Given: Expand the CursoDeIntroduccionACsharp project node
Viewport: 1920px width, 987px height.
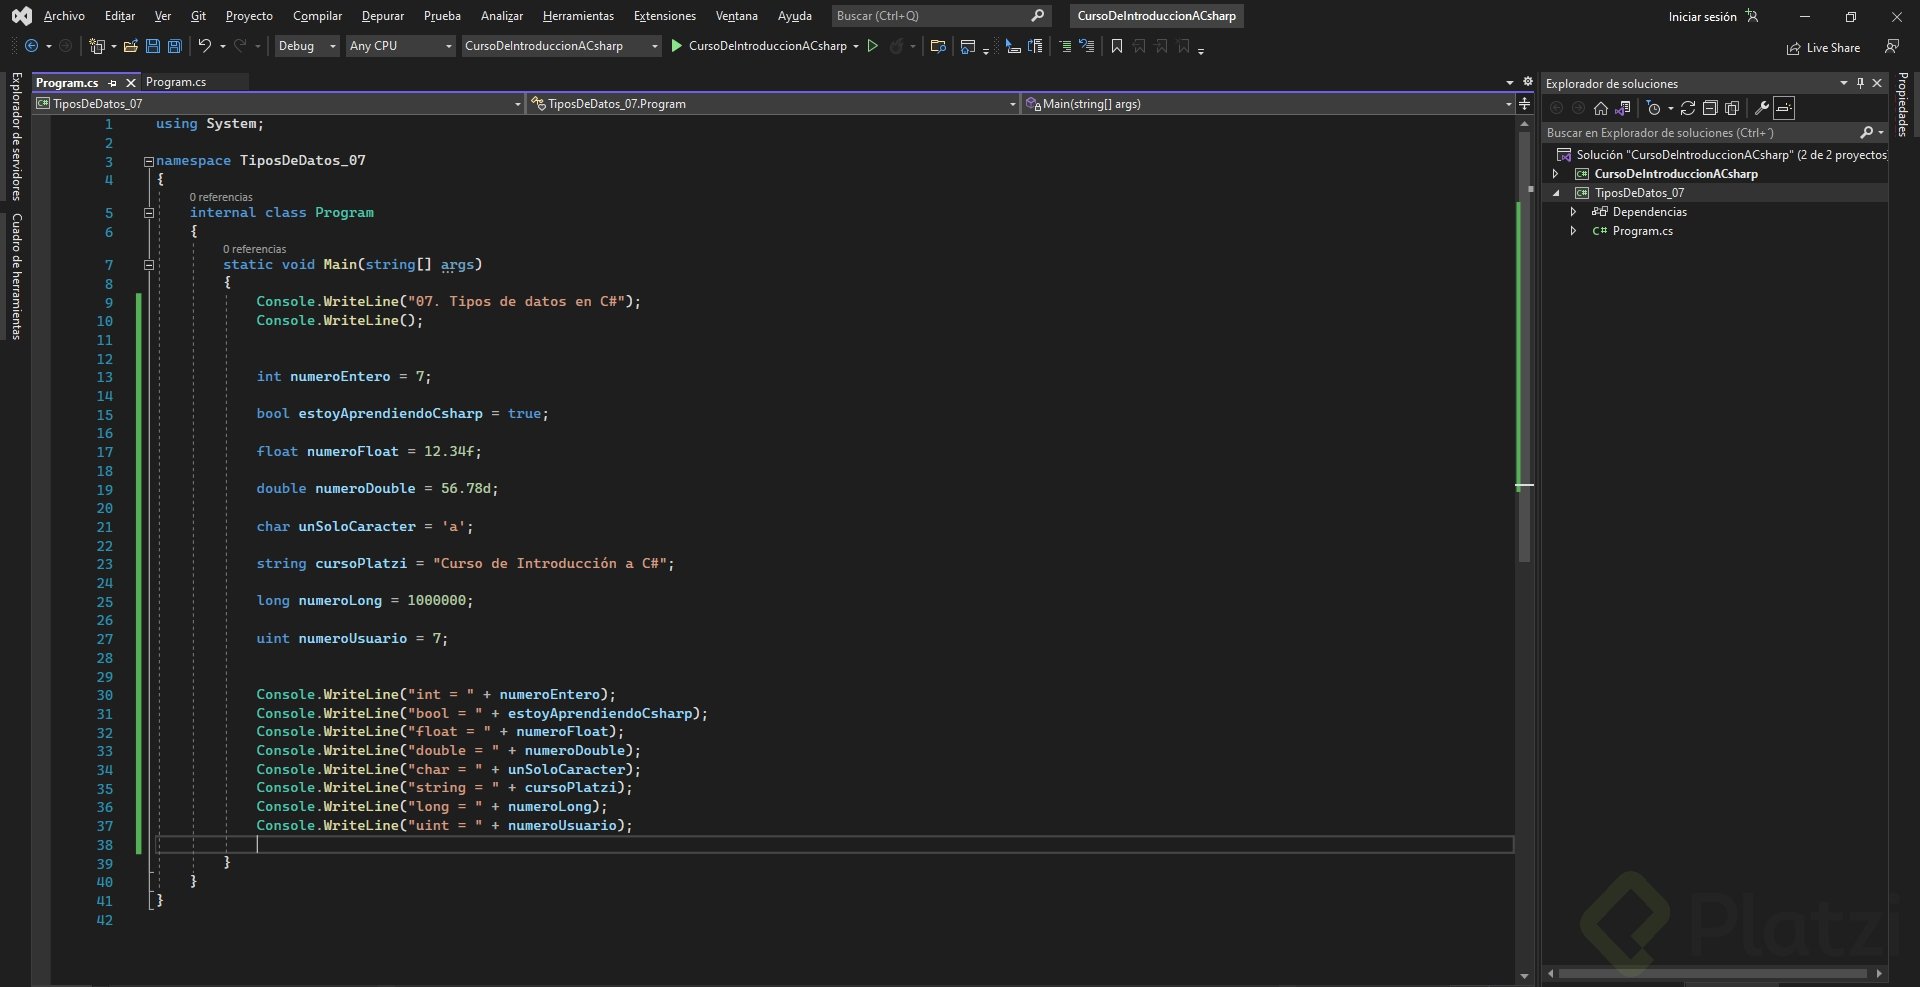Looking at the screenshot, I should pos(1555,174).
